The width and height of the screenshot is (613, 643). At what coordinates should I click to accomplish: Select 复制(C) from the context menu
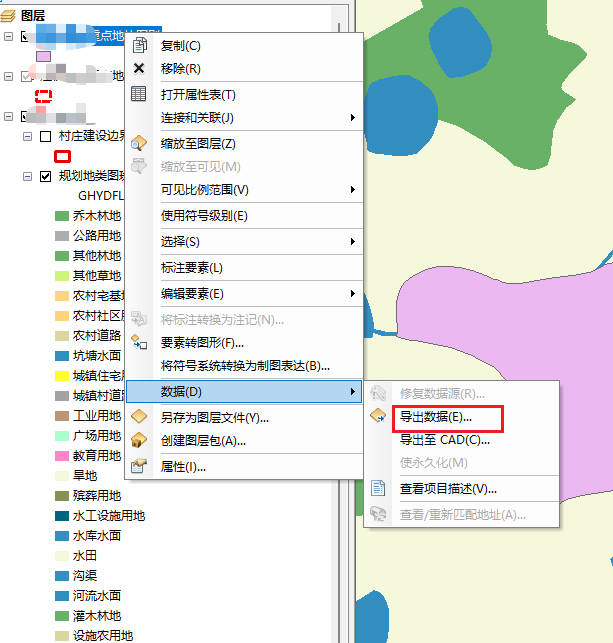[181, 46]
